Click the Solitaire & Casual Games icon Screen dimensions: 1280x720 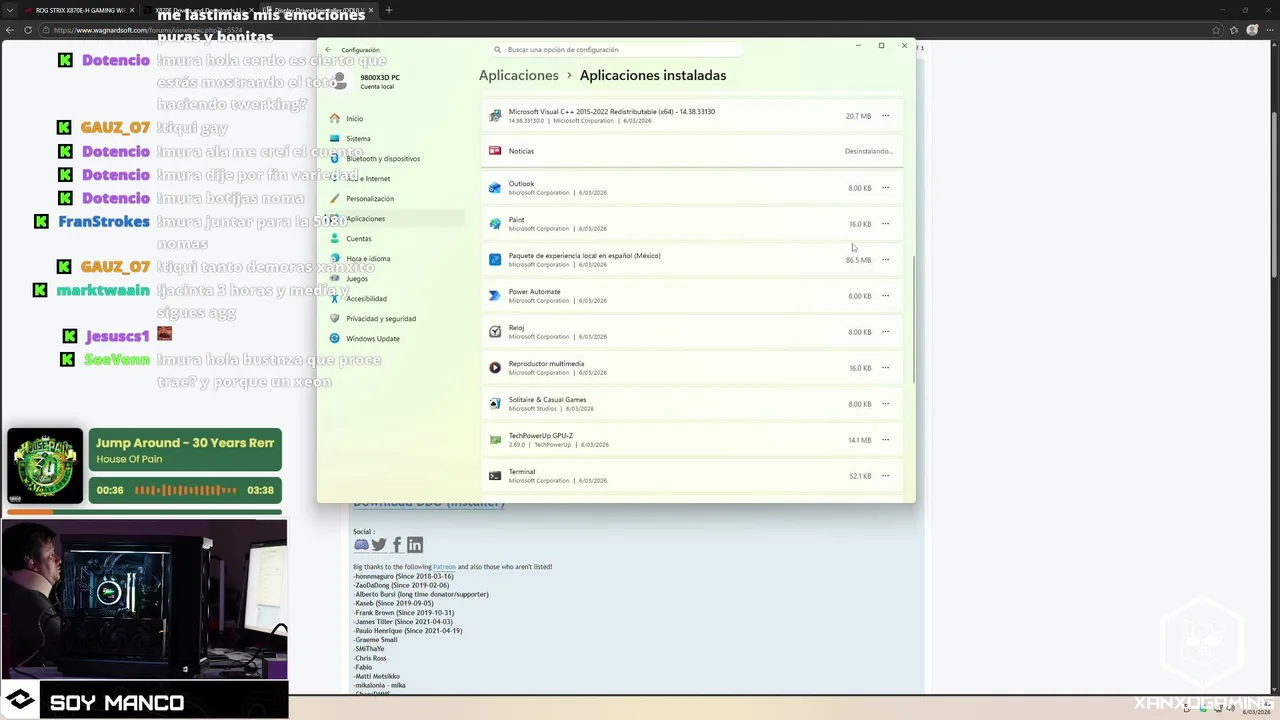point(495,404)
